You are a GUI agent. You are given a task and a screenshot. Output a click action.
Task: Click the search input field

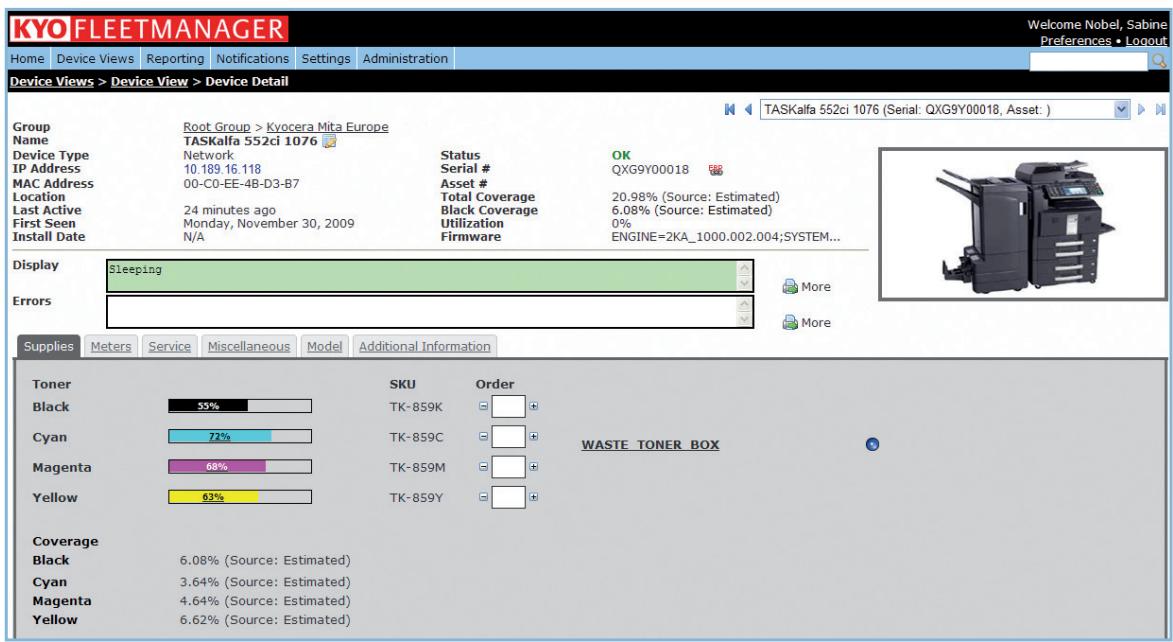click(x=1088, y=61)
